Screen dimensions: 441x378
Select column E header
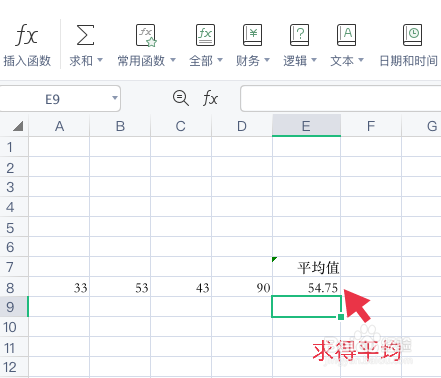(306, 126)
